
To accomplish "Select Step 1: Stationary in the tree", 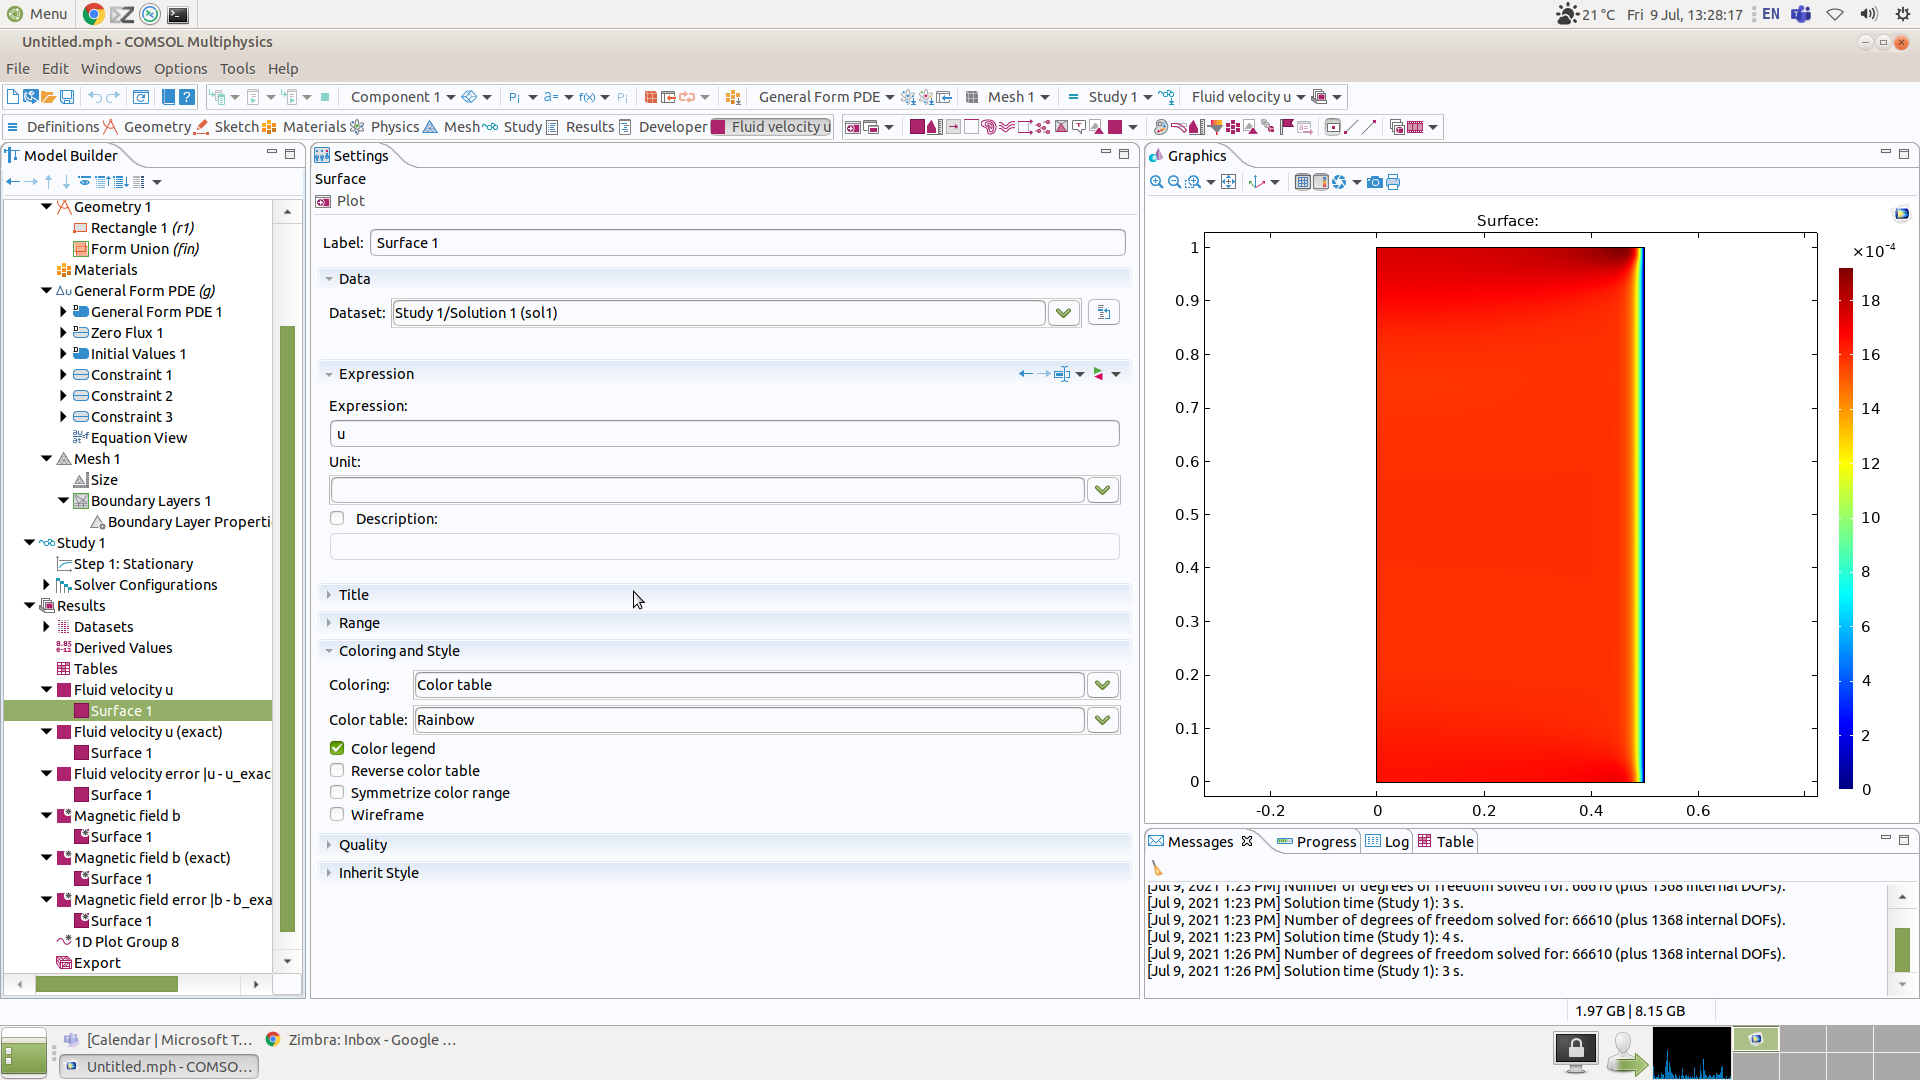I will (x=133, y=564).
